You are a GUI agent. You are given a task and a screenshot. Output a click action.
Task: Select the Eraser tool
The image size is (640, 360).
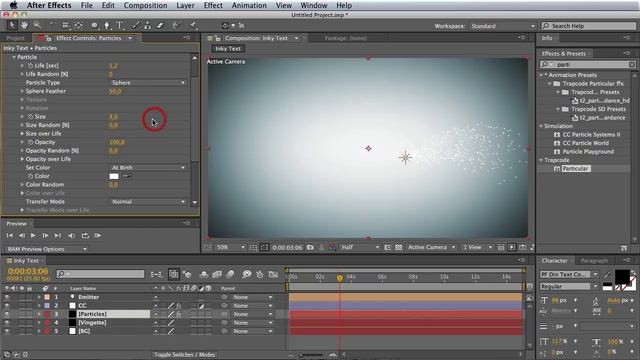coord(160,25)
